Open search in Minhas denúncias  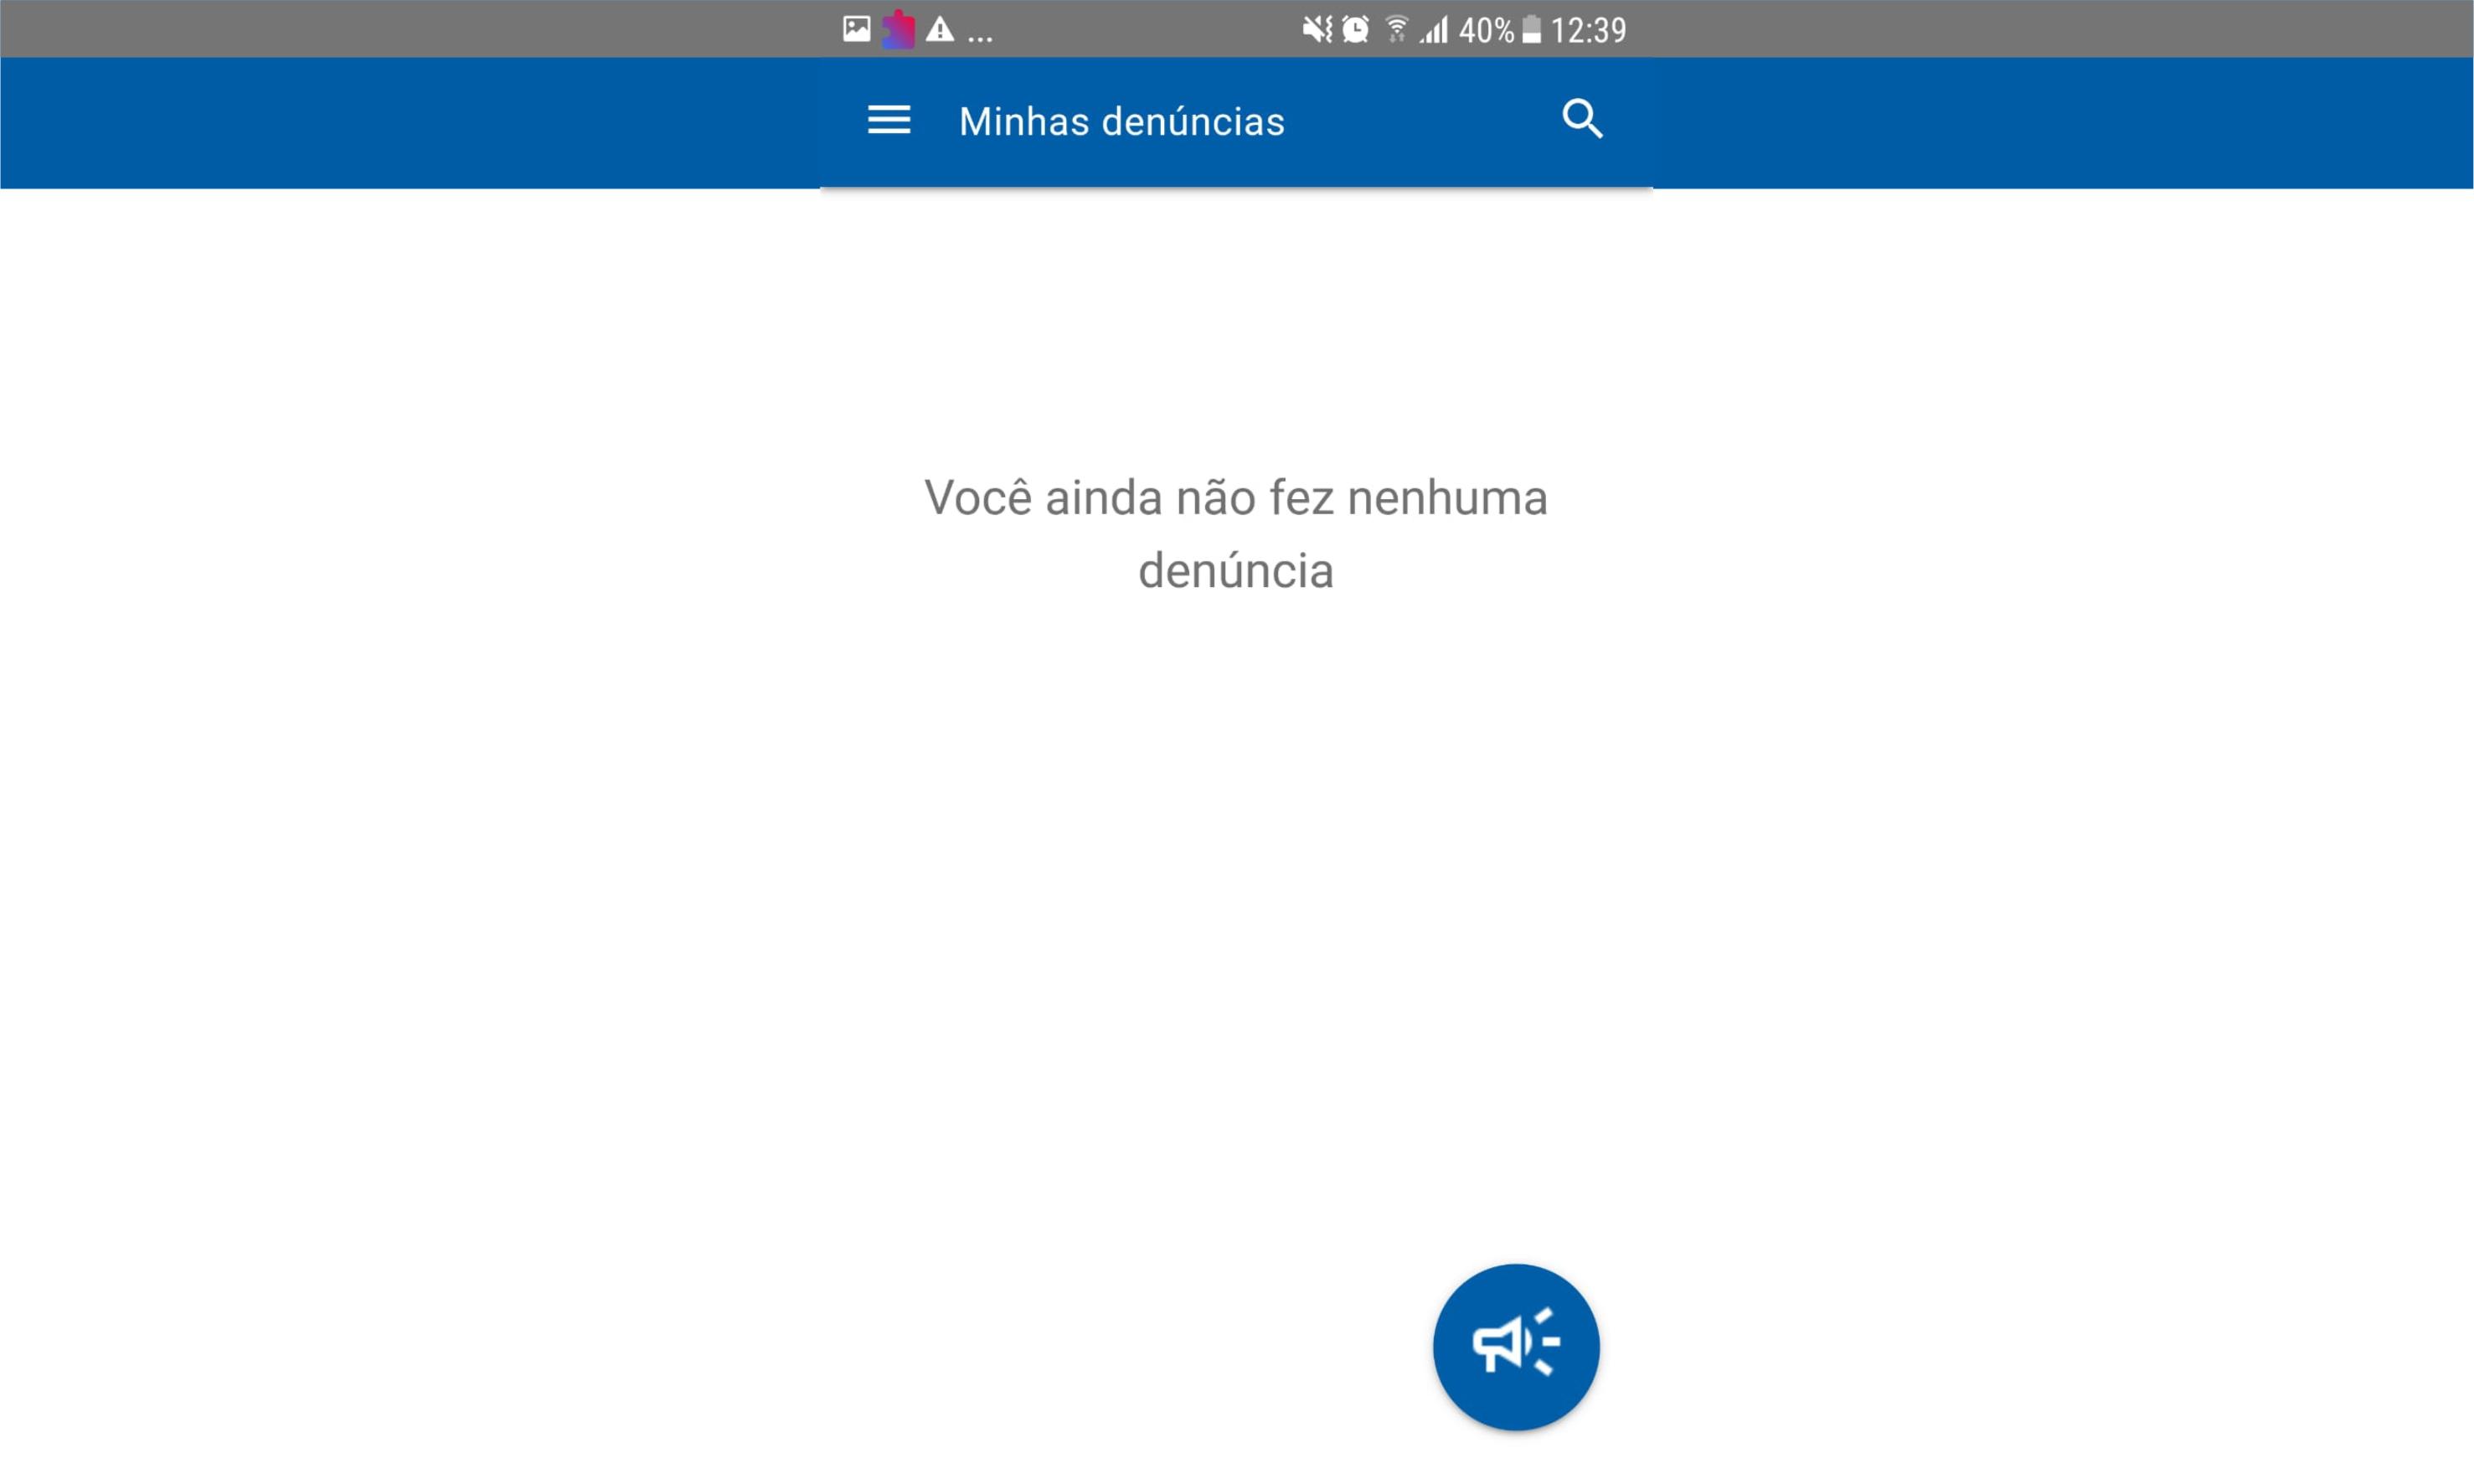pos(1582,119)
